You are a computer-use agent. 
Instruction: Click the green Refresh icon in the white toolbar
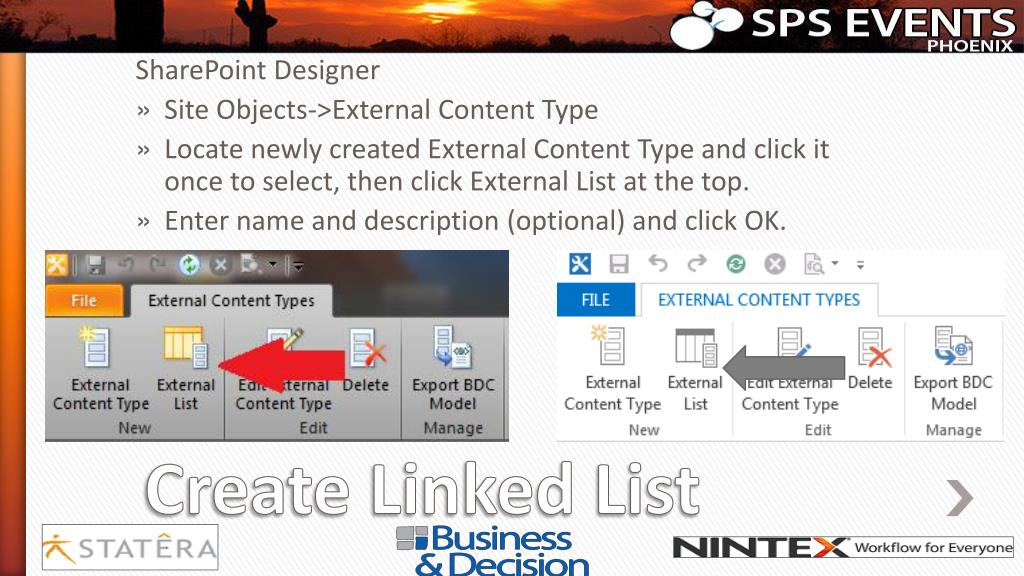736,264
